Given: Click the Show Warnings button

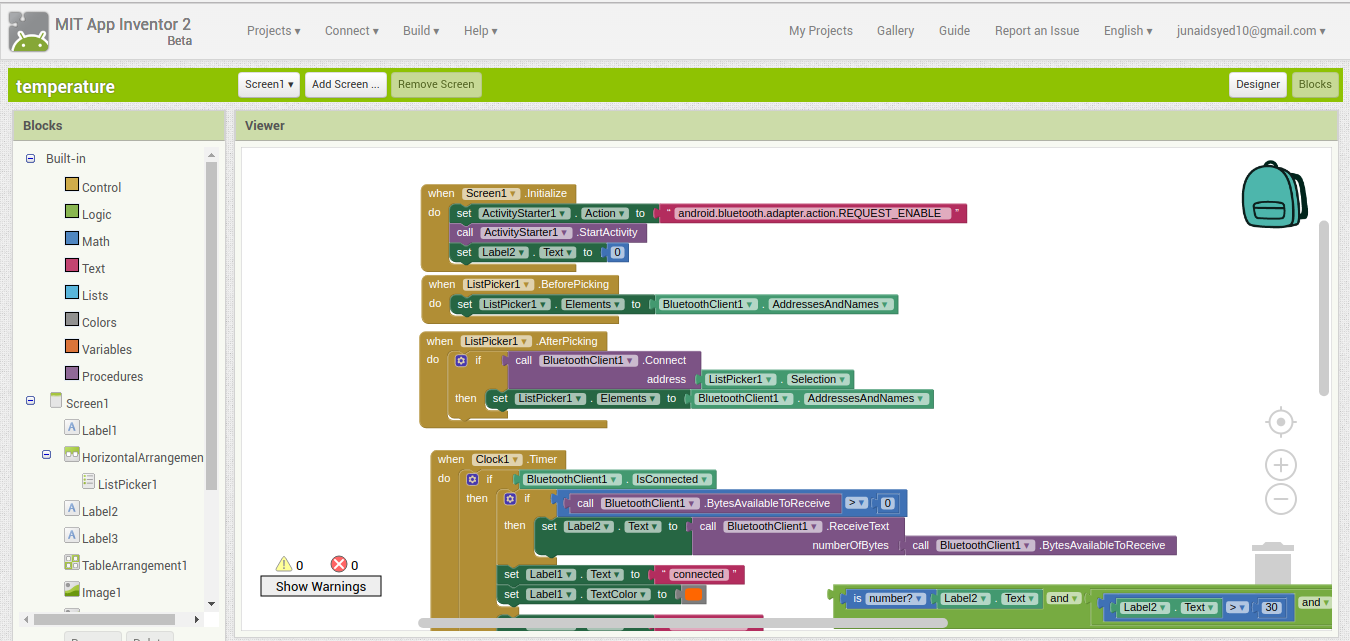Looking at the screenshot, I should (321, 586).
